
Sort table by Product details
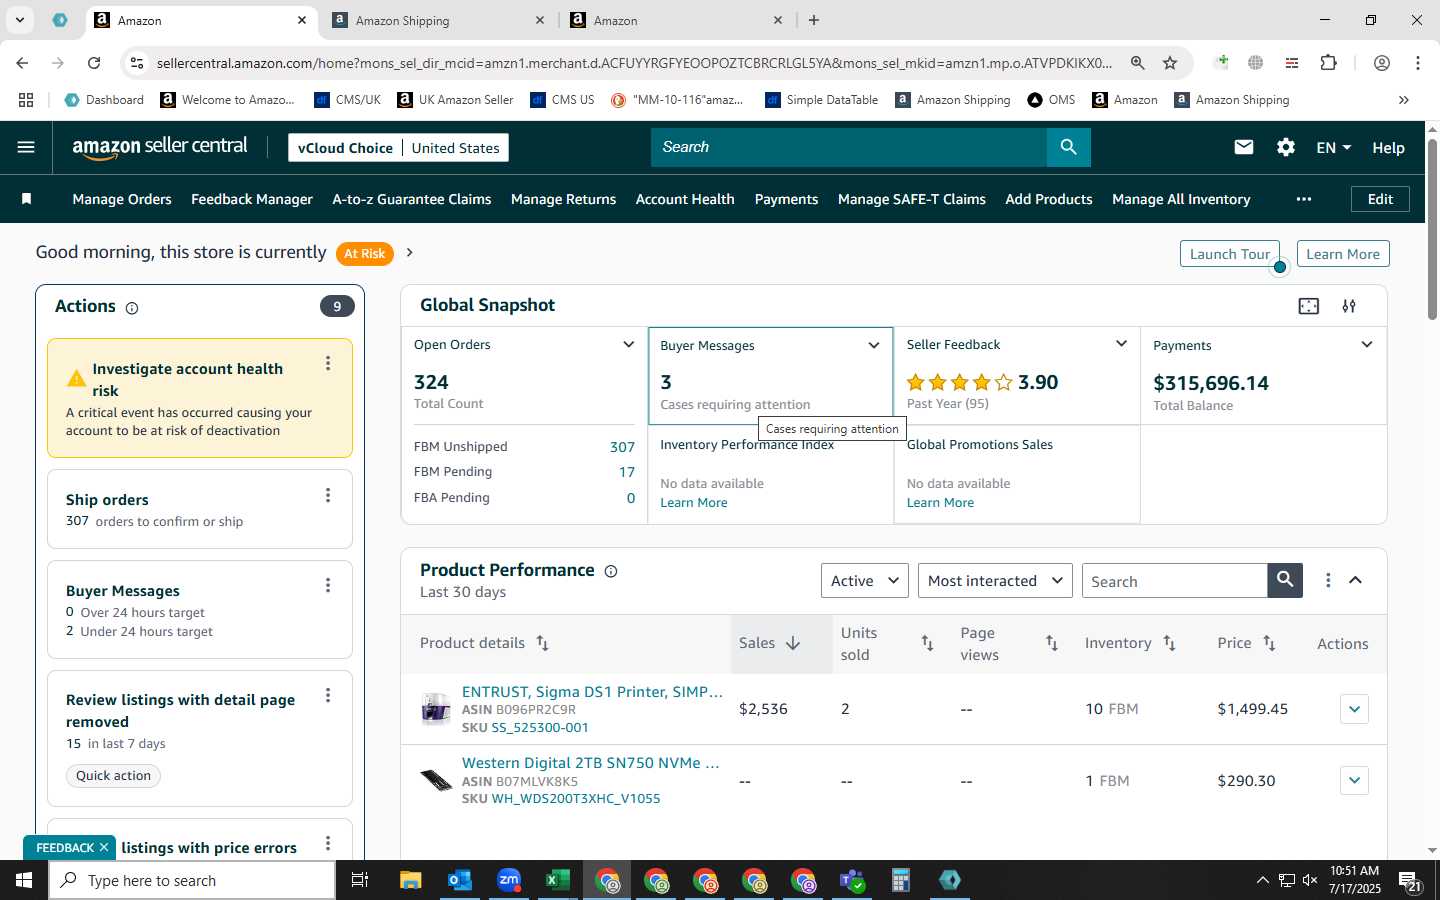542,643
